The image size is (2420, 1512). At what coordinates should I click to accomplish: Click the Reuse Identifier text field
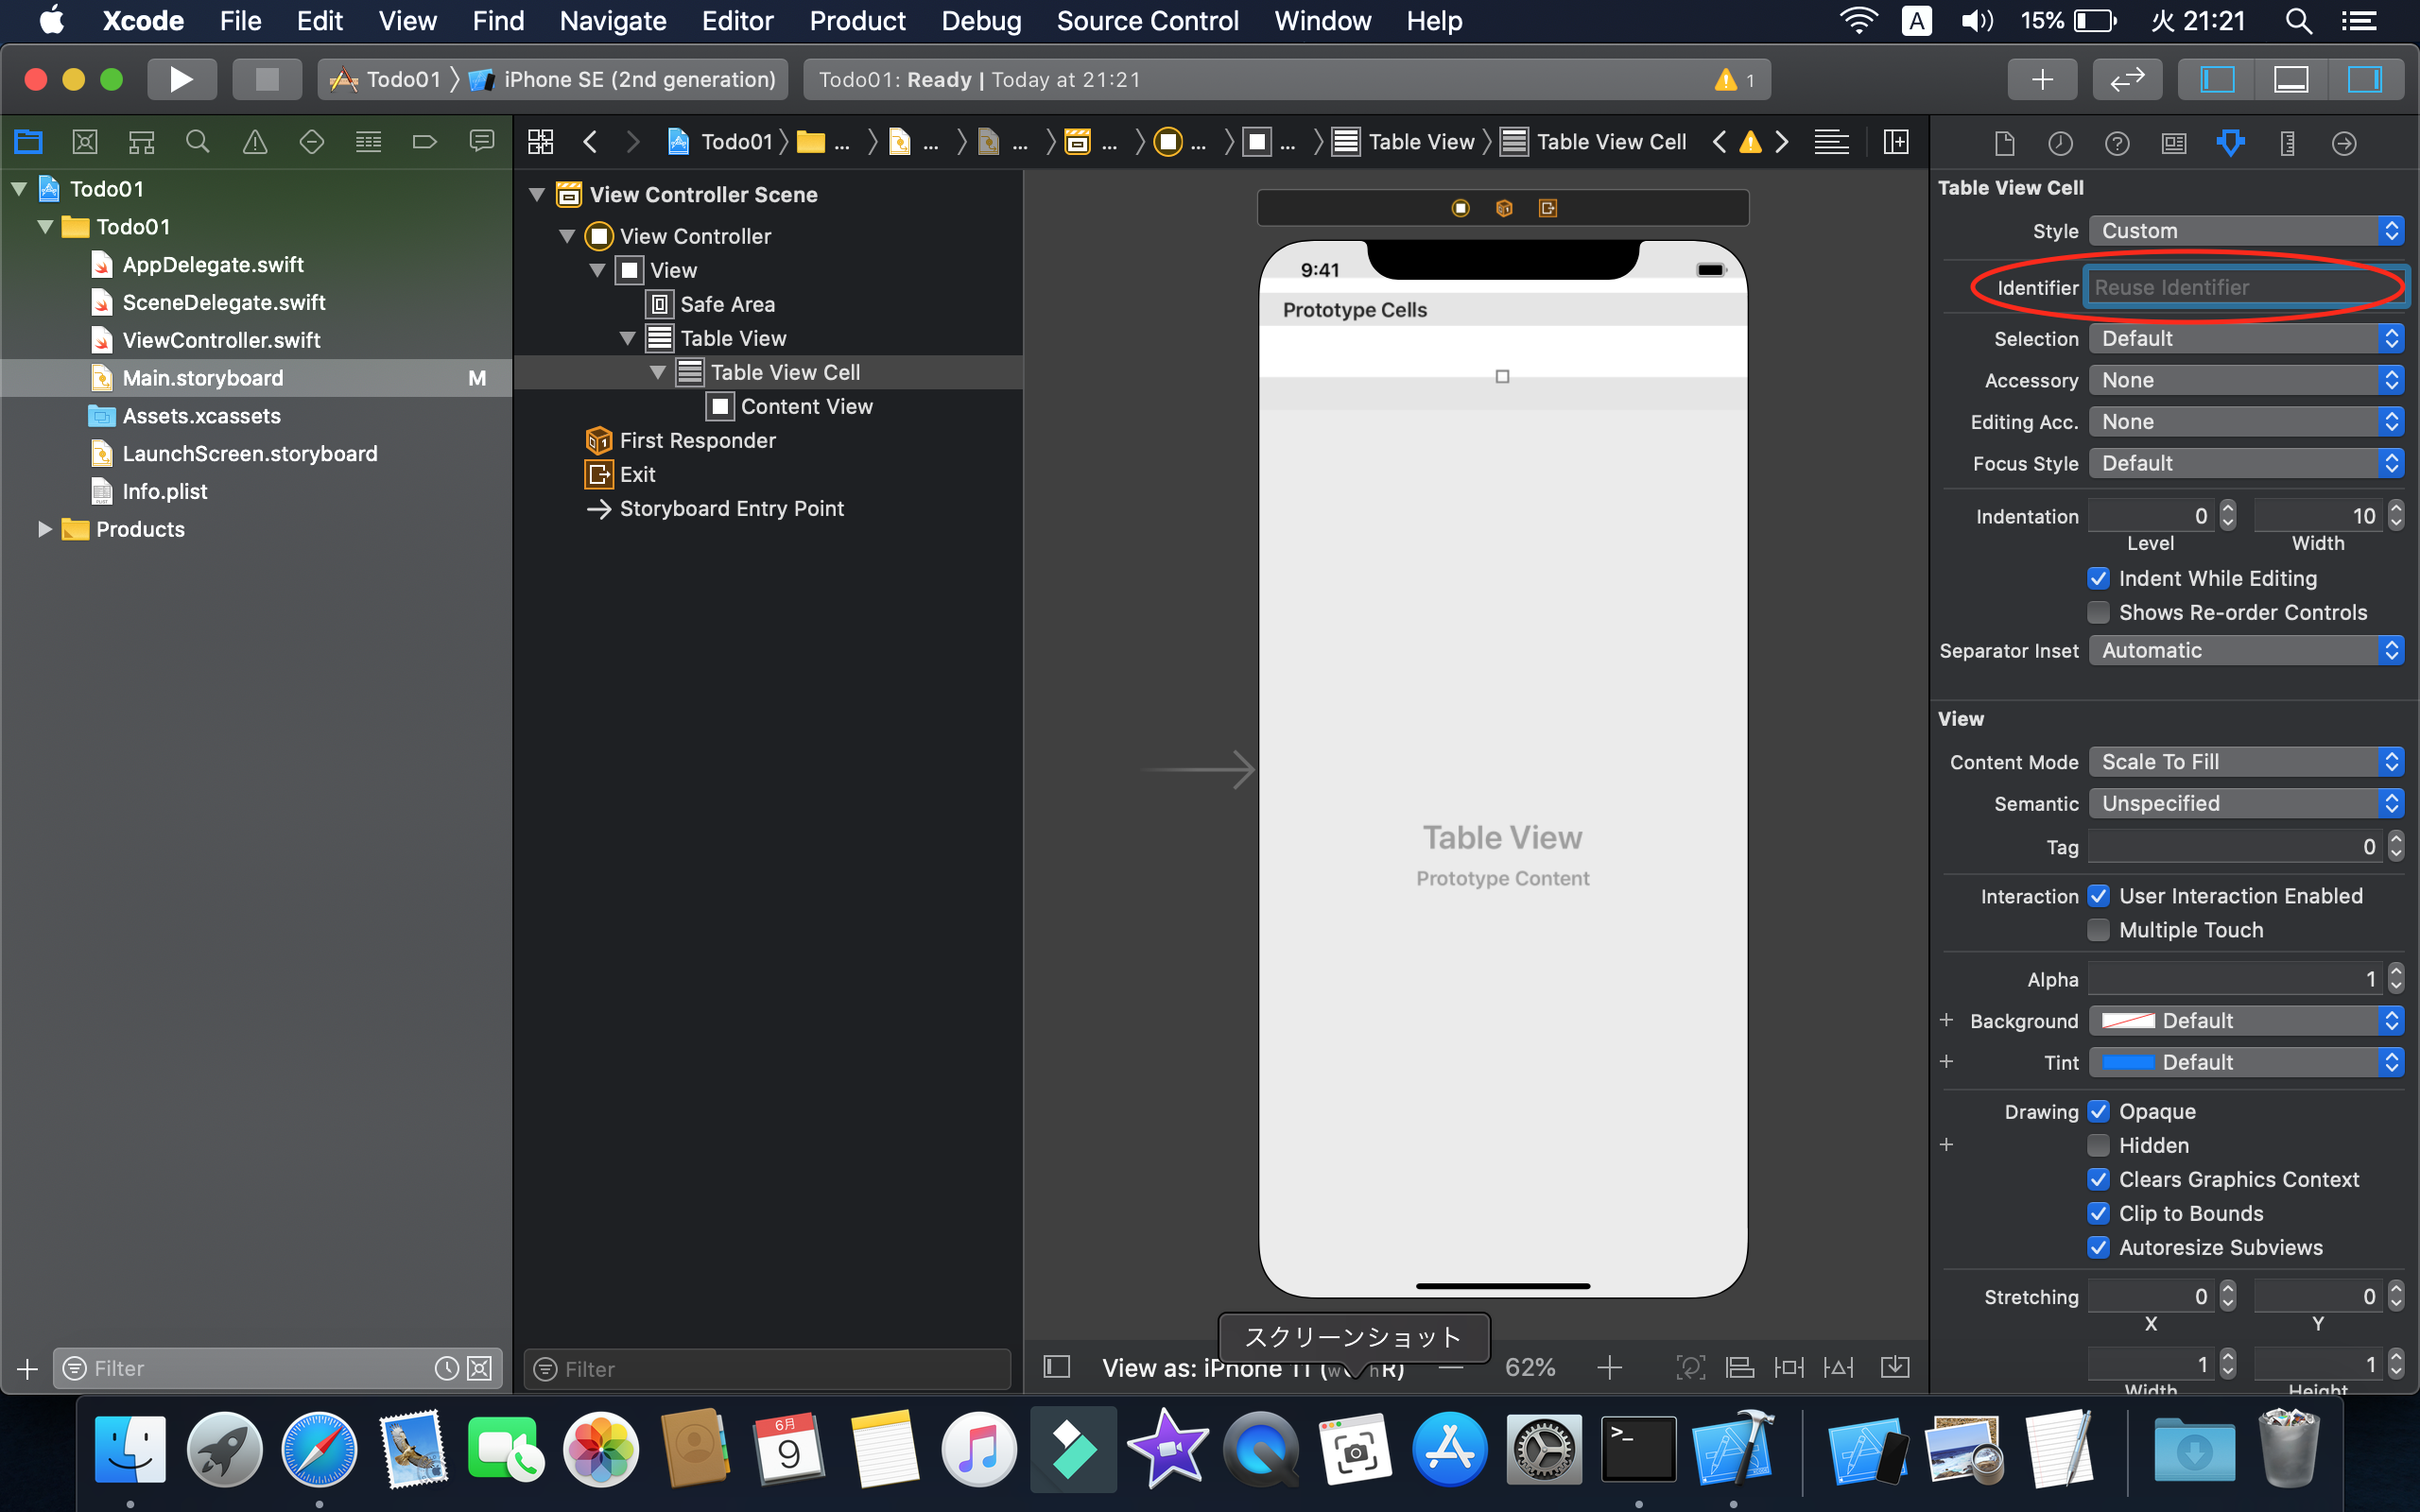(2243, 287)
